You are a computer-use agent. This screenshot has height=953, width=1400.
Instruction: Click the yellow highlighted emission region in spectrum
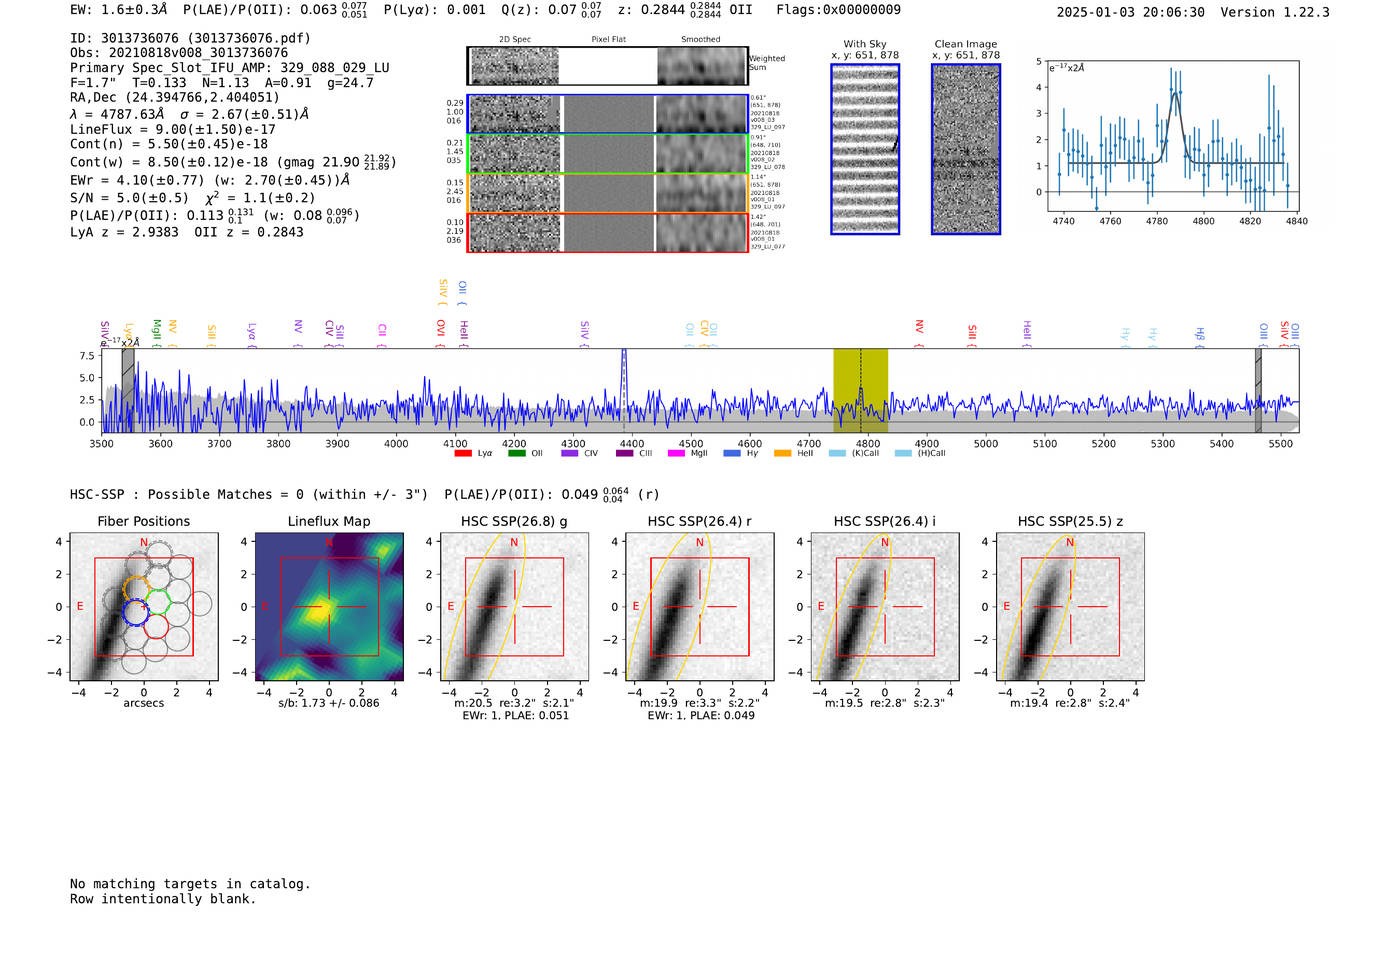tap(860, 390)
